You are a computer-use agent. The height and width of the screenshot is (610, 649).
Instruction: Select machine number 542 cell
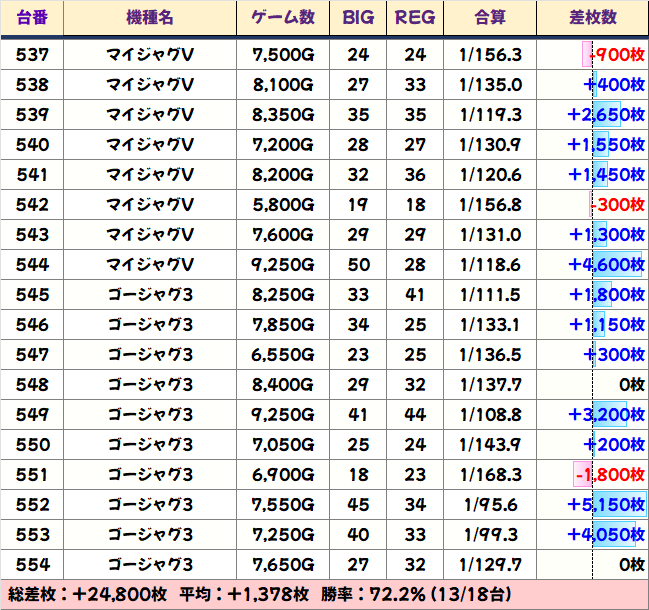click(32, 205)
